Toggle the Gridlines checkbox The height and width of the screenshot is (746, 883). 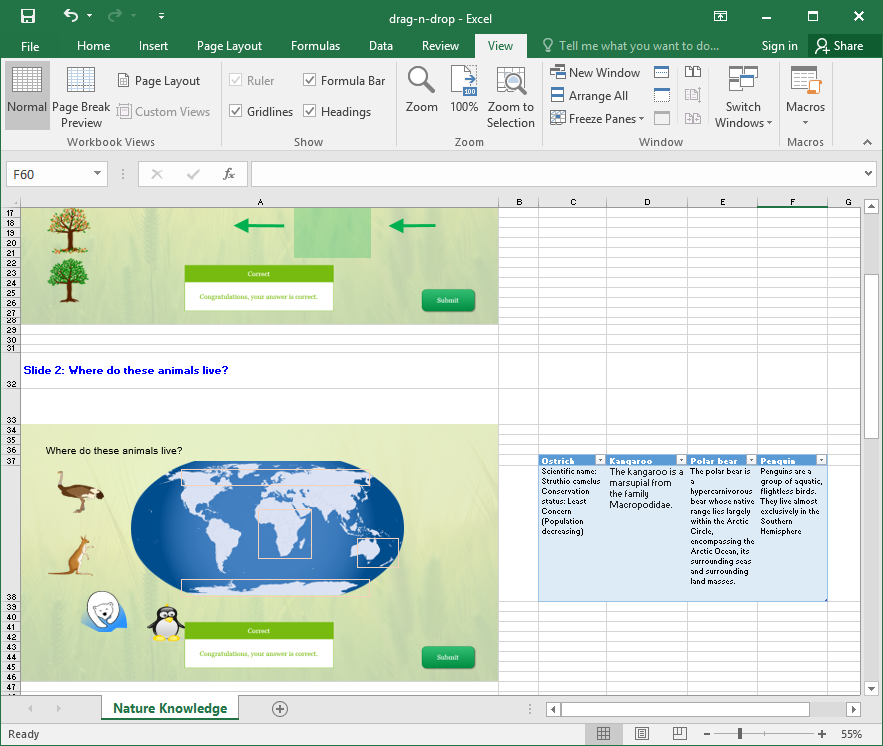[x=235, y=111]
